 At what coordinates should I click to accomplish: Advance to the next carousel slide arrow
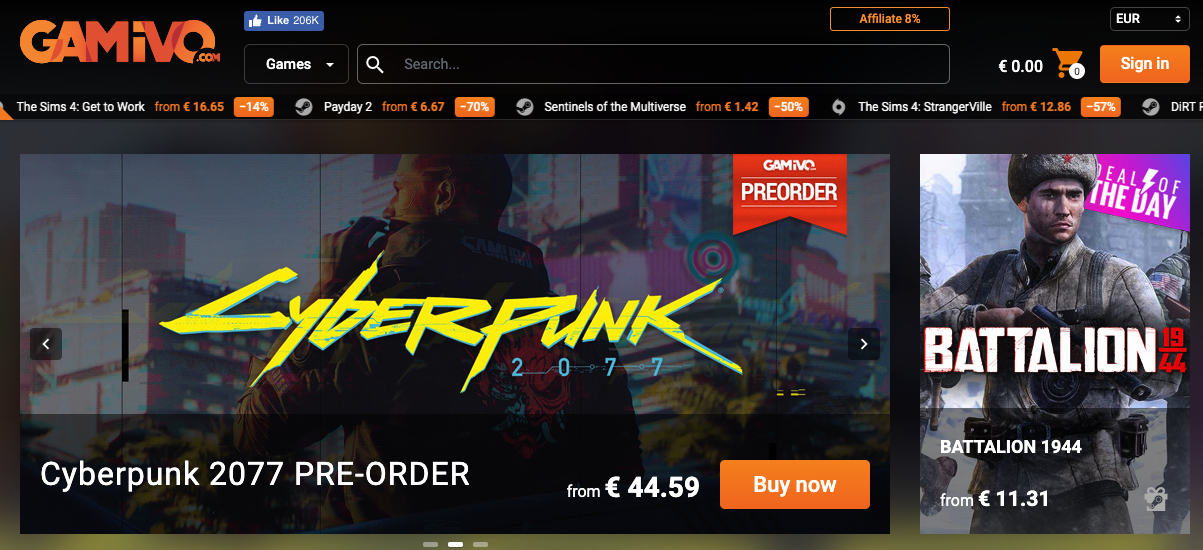pos(864,344)
